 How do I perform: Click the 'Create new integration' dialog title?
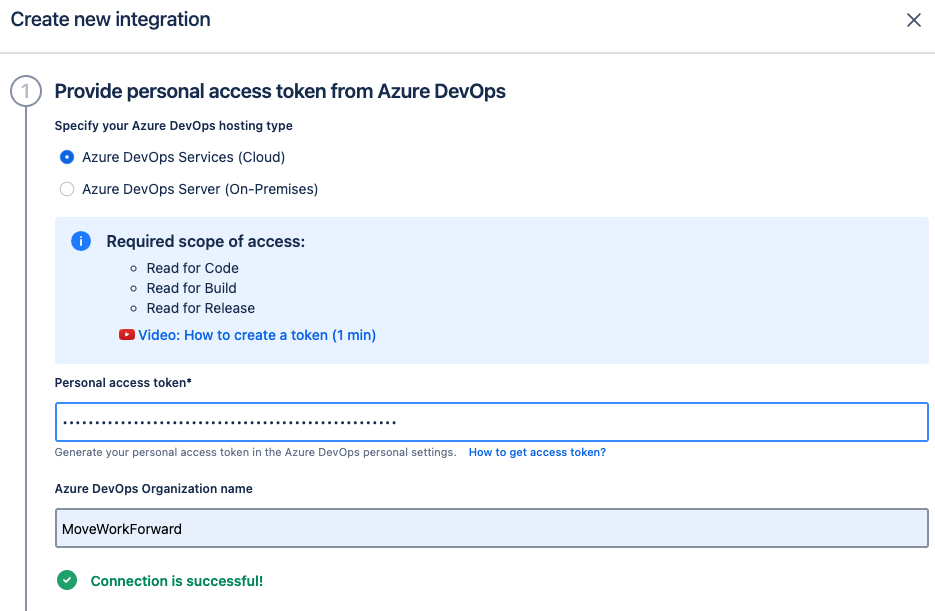point(110,19)
